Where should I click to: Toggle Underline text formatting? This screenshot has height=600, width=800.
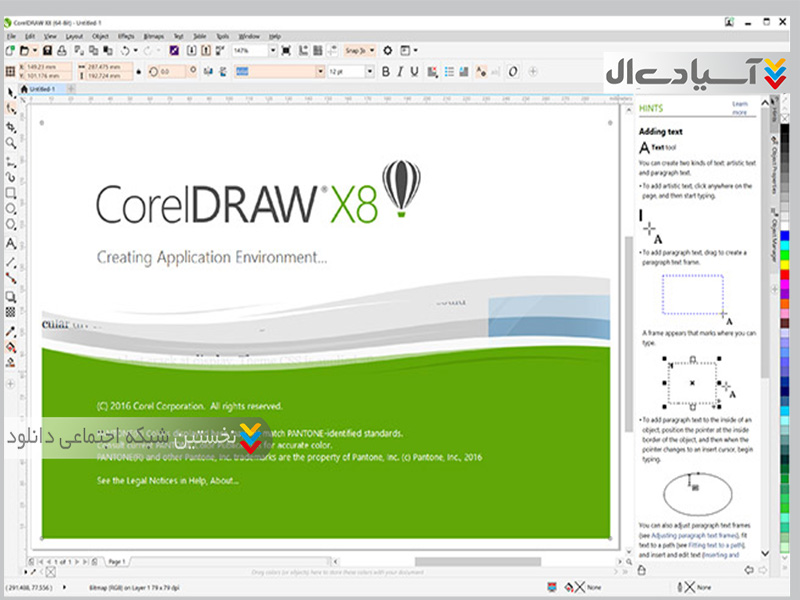414,72
